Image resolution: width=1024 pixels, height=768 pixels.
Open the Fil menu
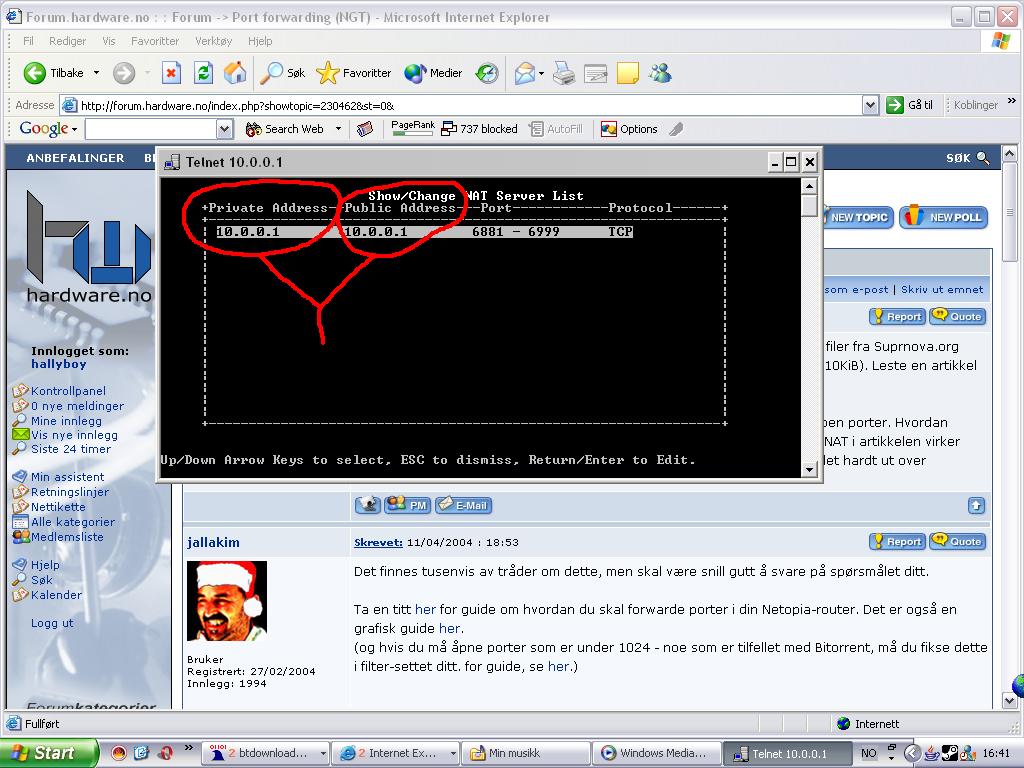pos(28,40)
